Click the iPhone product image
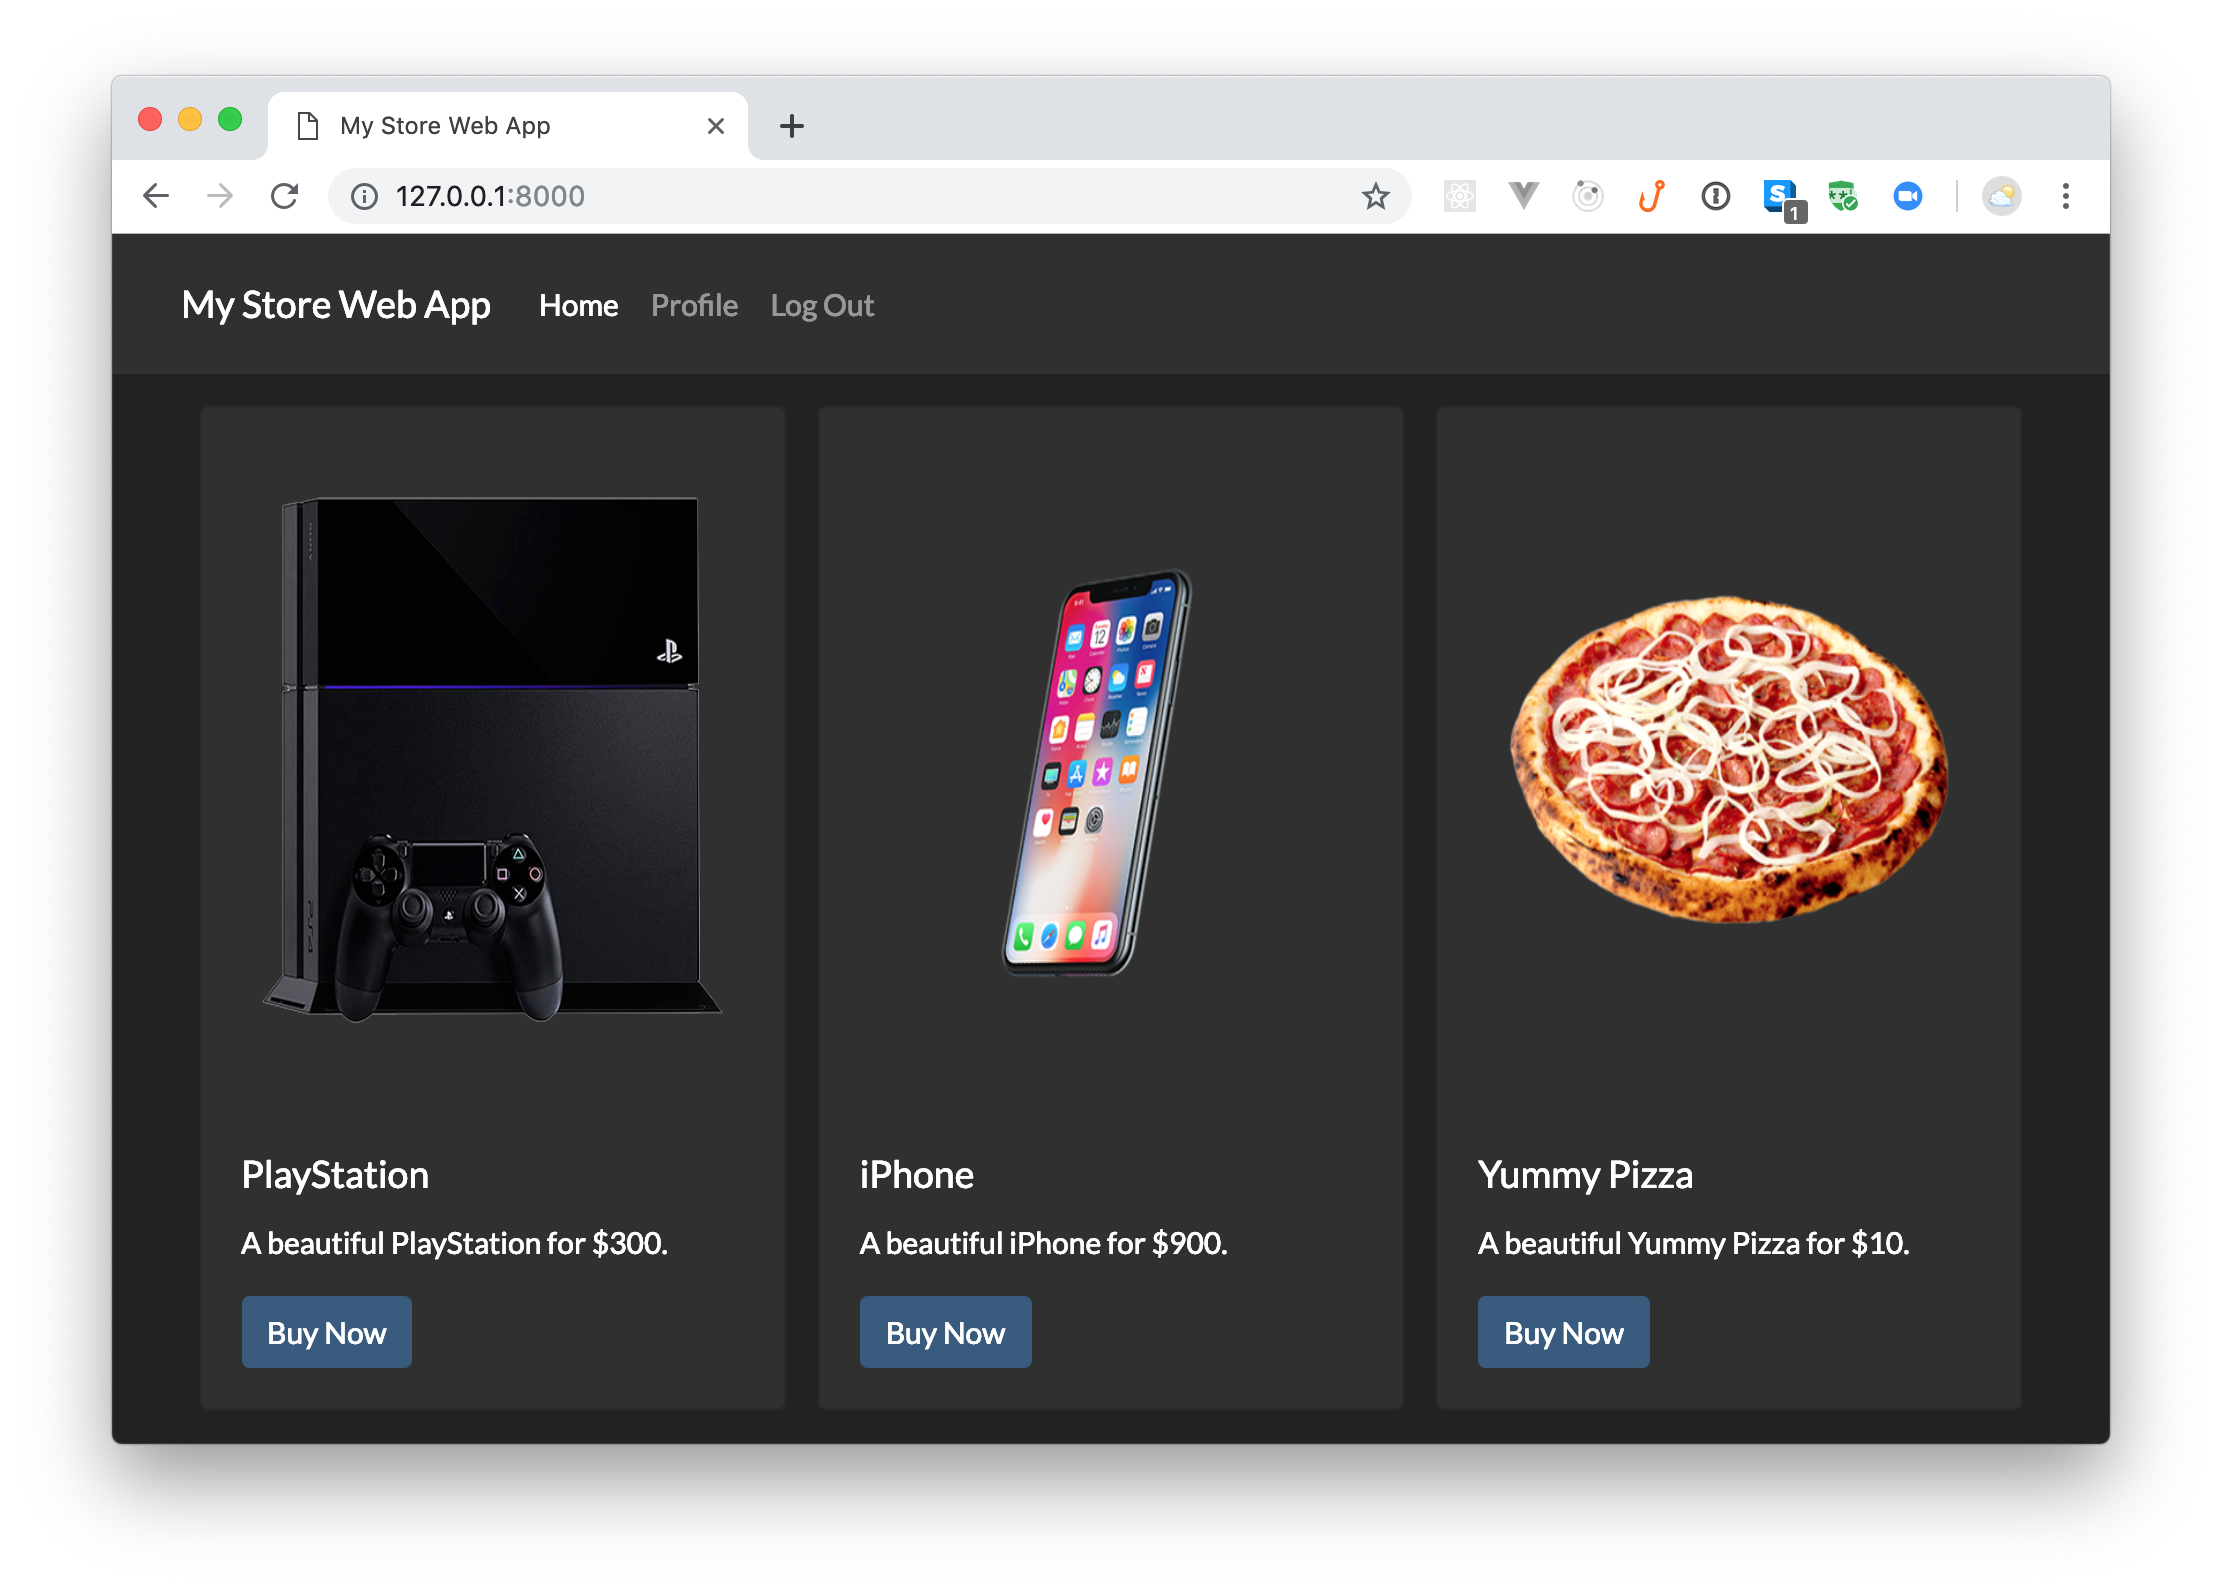 point(1097,772)
